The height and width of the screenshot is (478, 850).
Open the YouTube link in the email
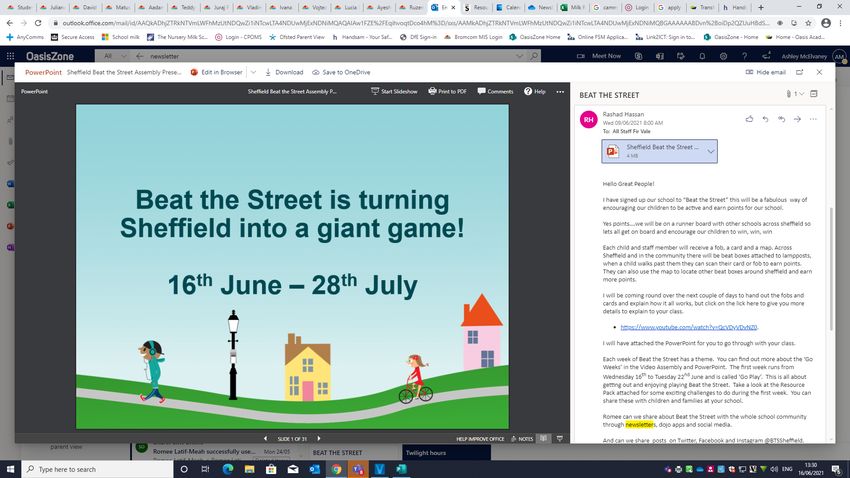pos(688,327)
